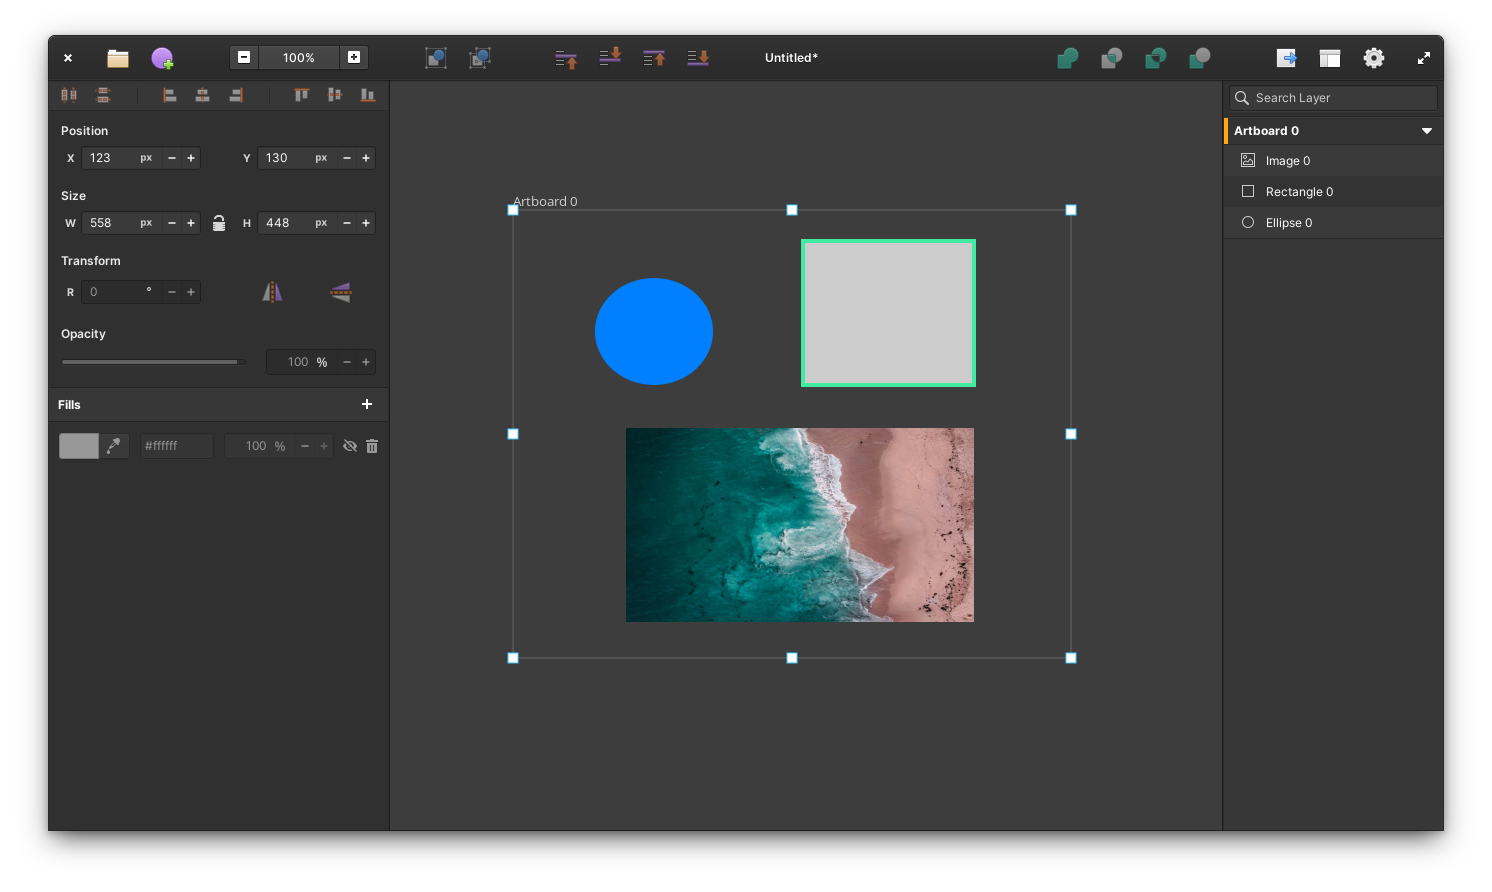Toggle fullscreen mode
This screenshot has height=892, width=1492.
pyautogui.click(x=1423, y=58)
